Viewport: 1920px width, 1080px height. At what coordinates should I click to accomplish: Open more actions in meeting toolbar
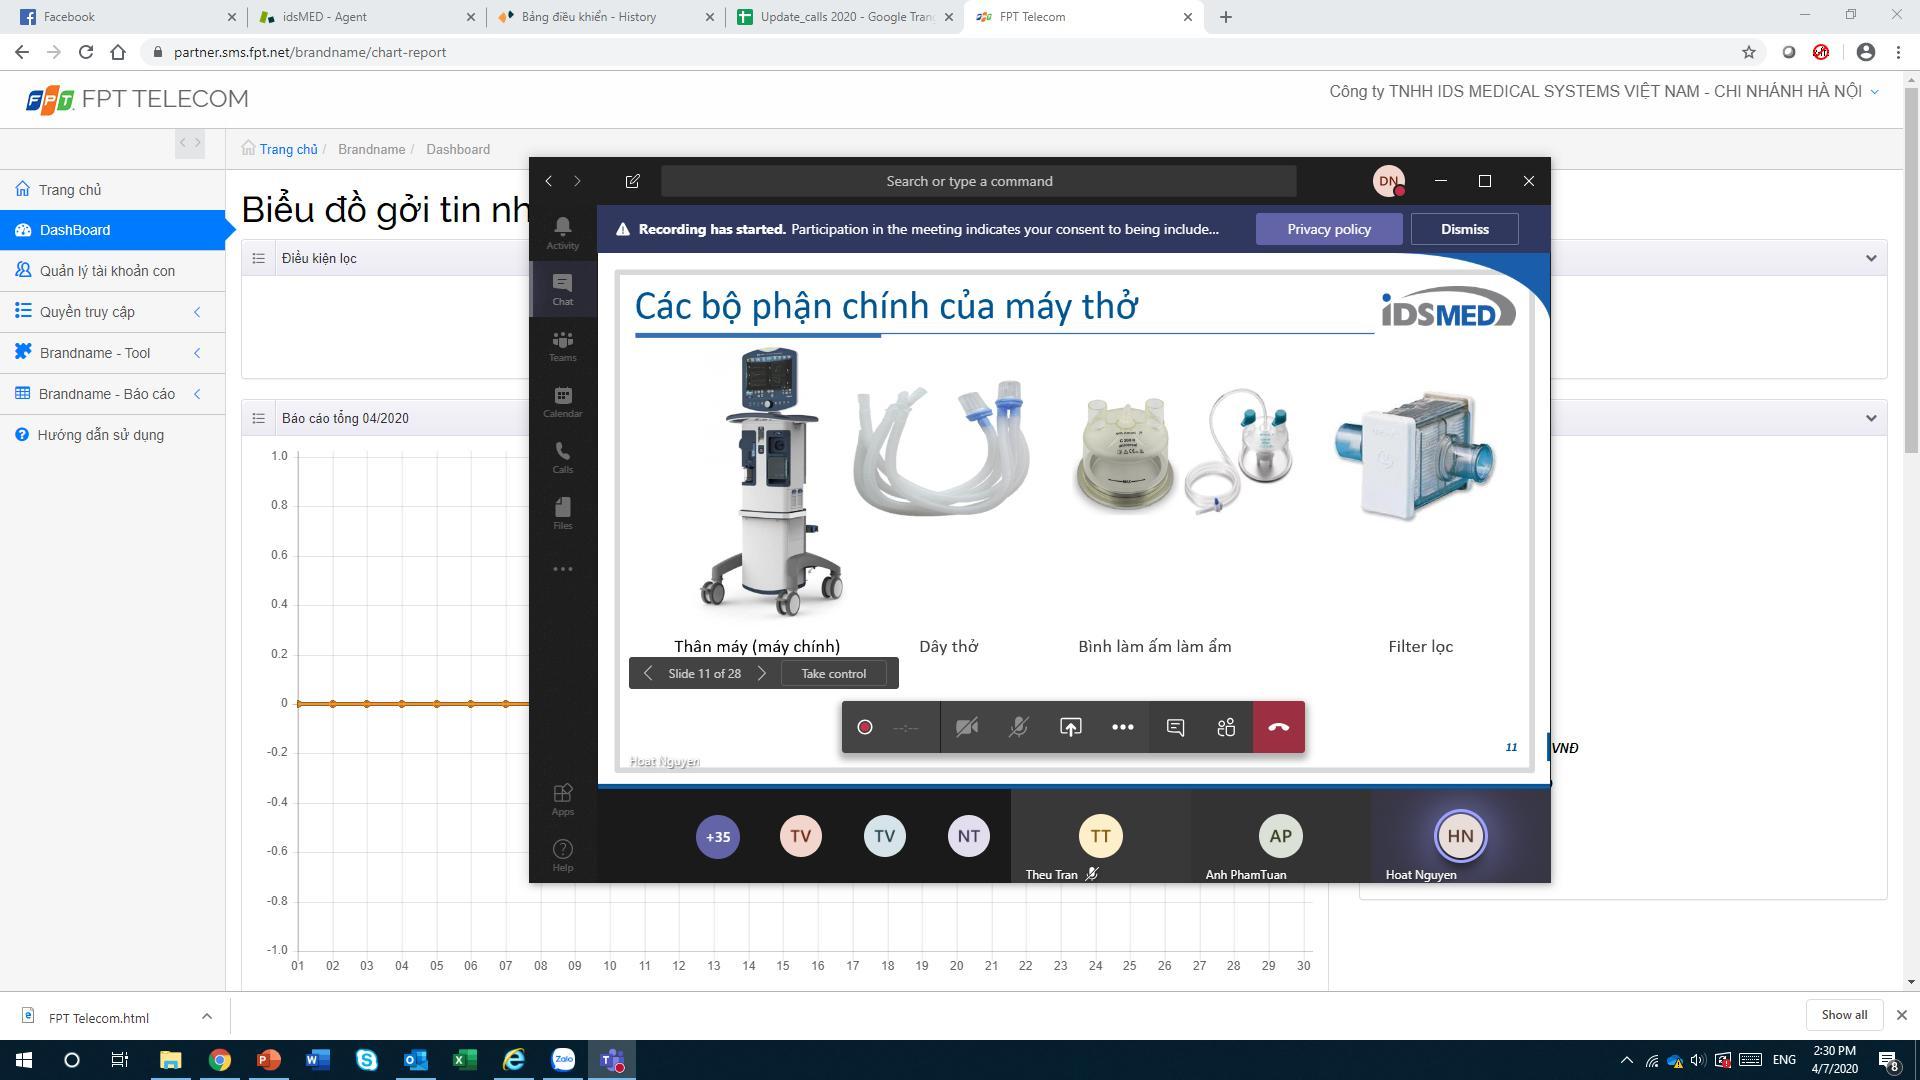(1122, 727)
